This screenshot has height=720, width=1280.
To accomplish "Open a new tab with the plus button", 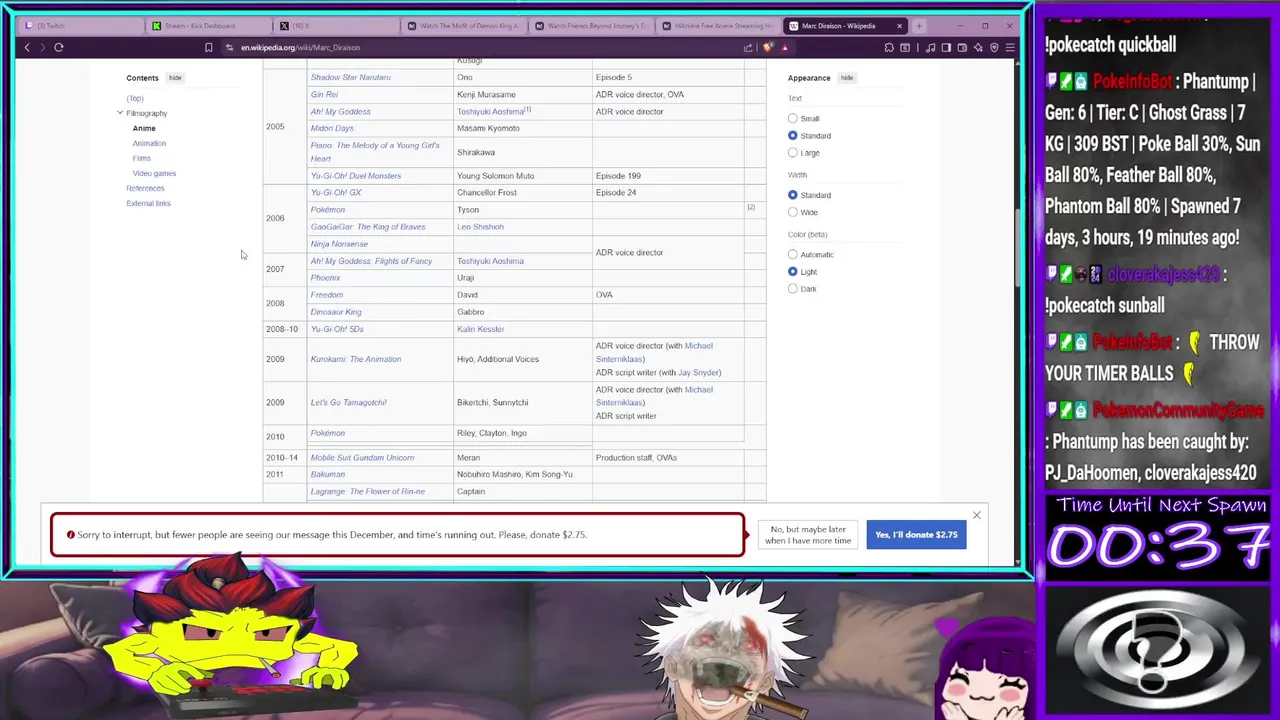I will point(918,25).
